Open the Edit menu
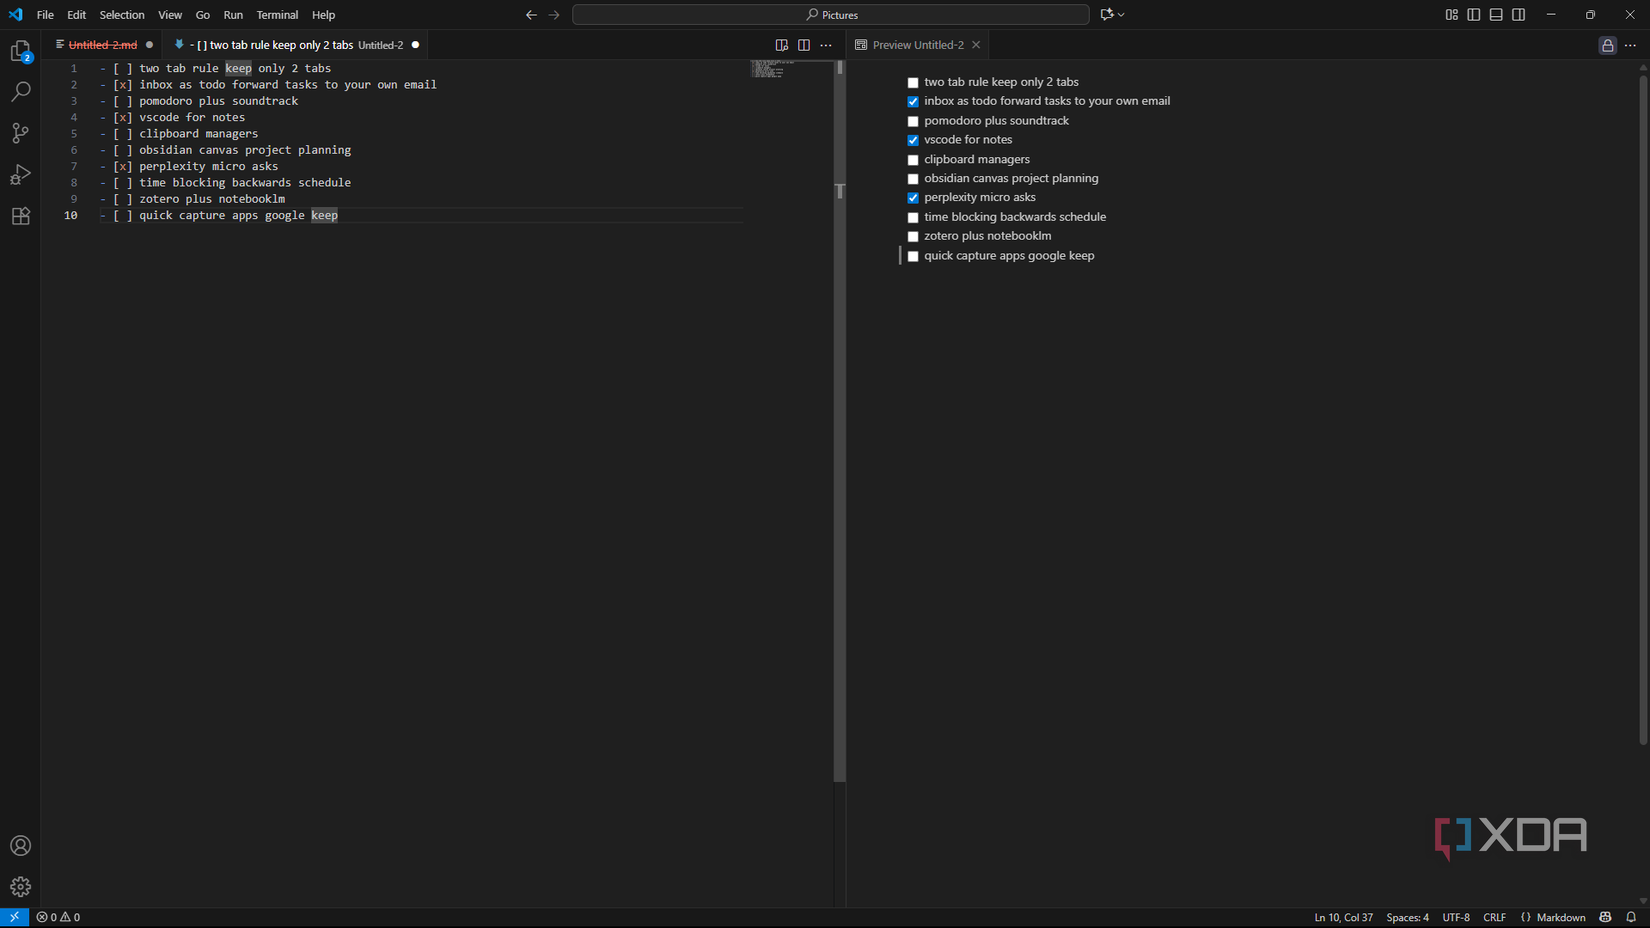Image resolution: width=1650 pixels, height=928 pixels. (76, 15)
